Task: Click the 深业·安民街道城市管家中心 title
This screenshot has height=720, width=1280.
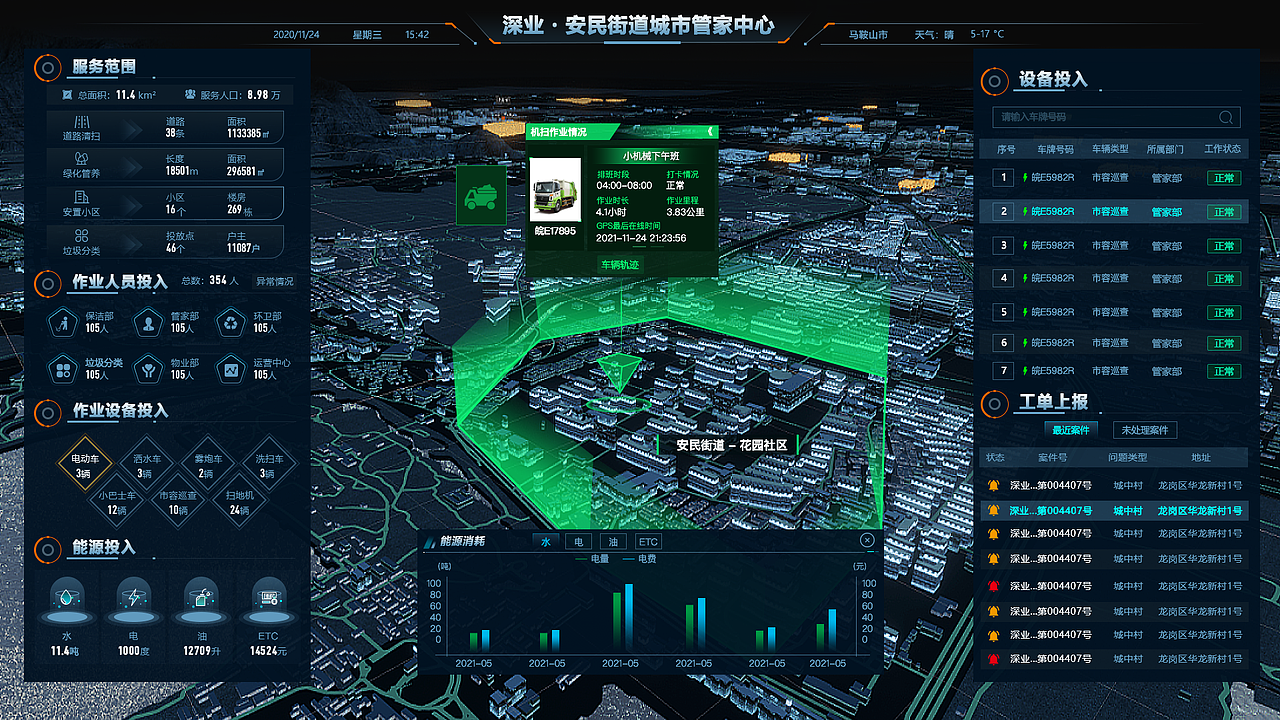Action: pos(638,25)
